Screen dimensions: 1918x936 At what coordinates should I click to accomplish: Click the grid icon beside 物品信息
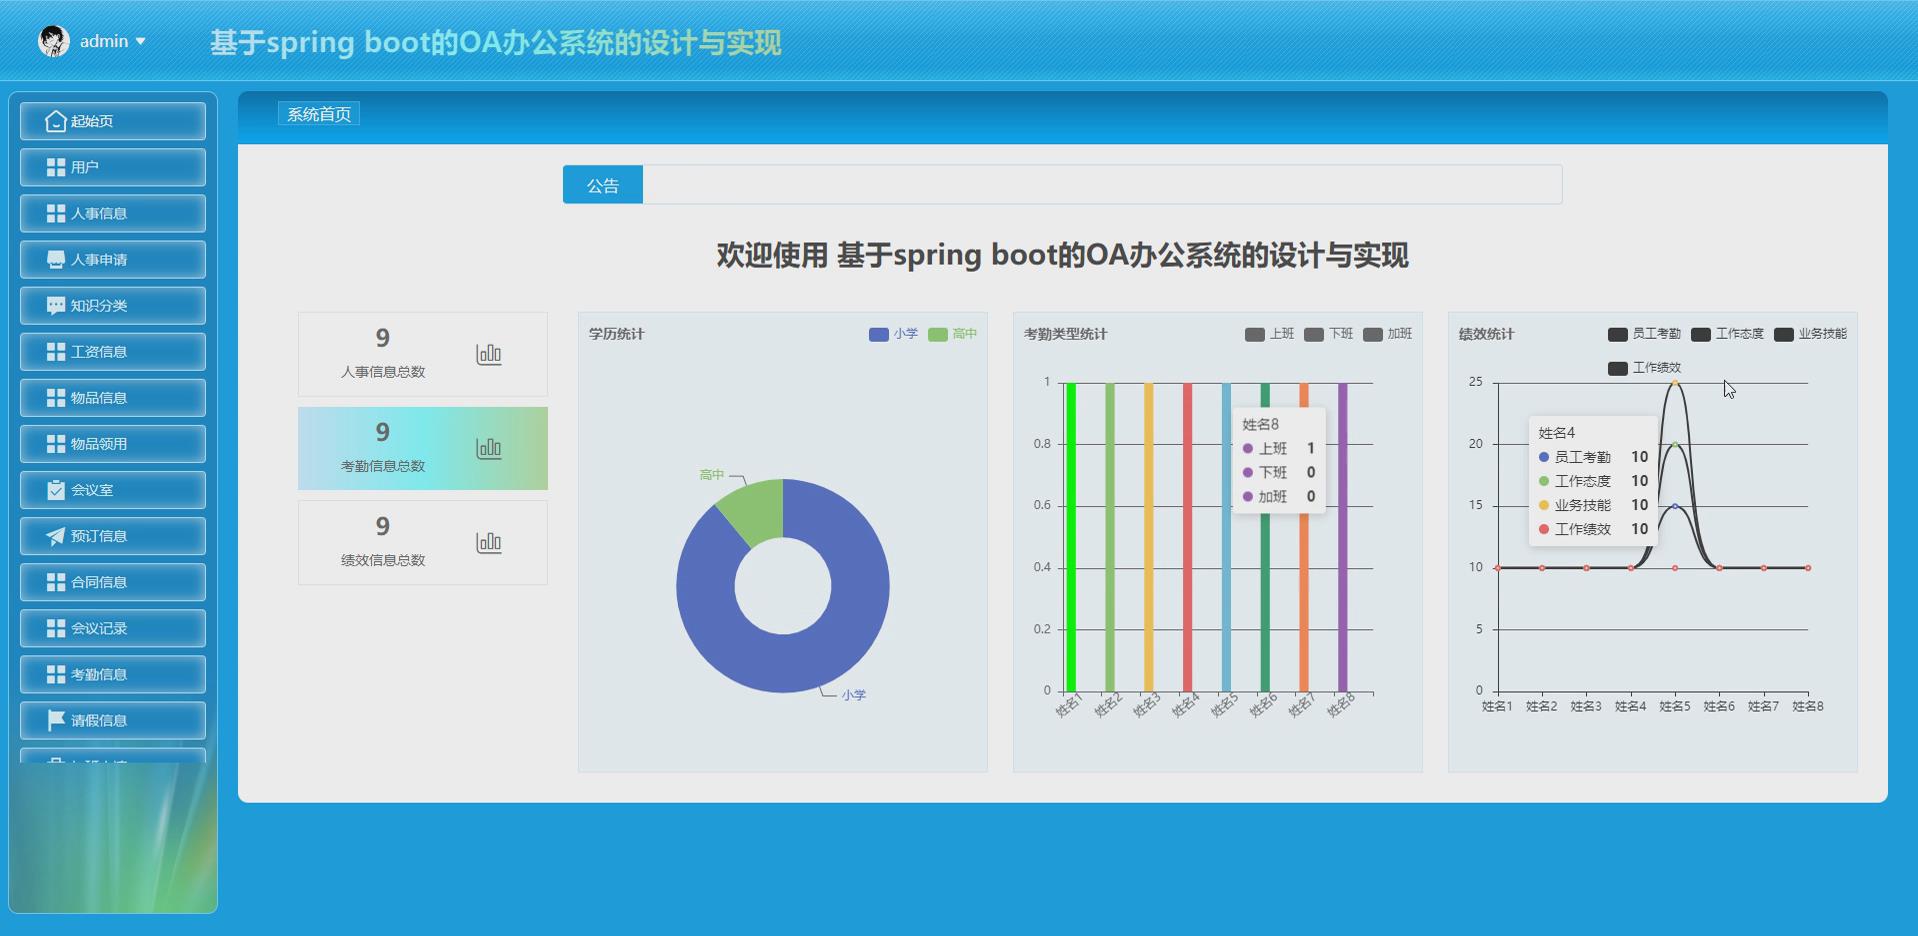tap(56, 397)
